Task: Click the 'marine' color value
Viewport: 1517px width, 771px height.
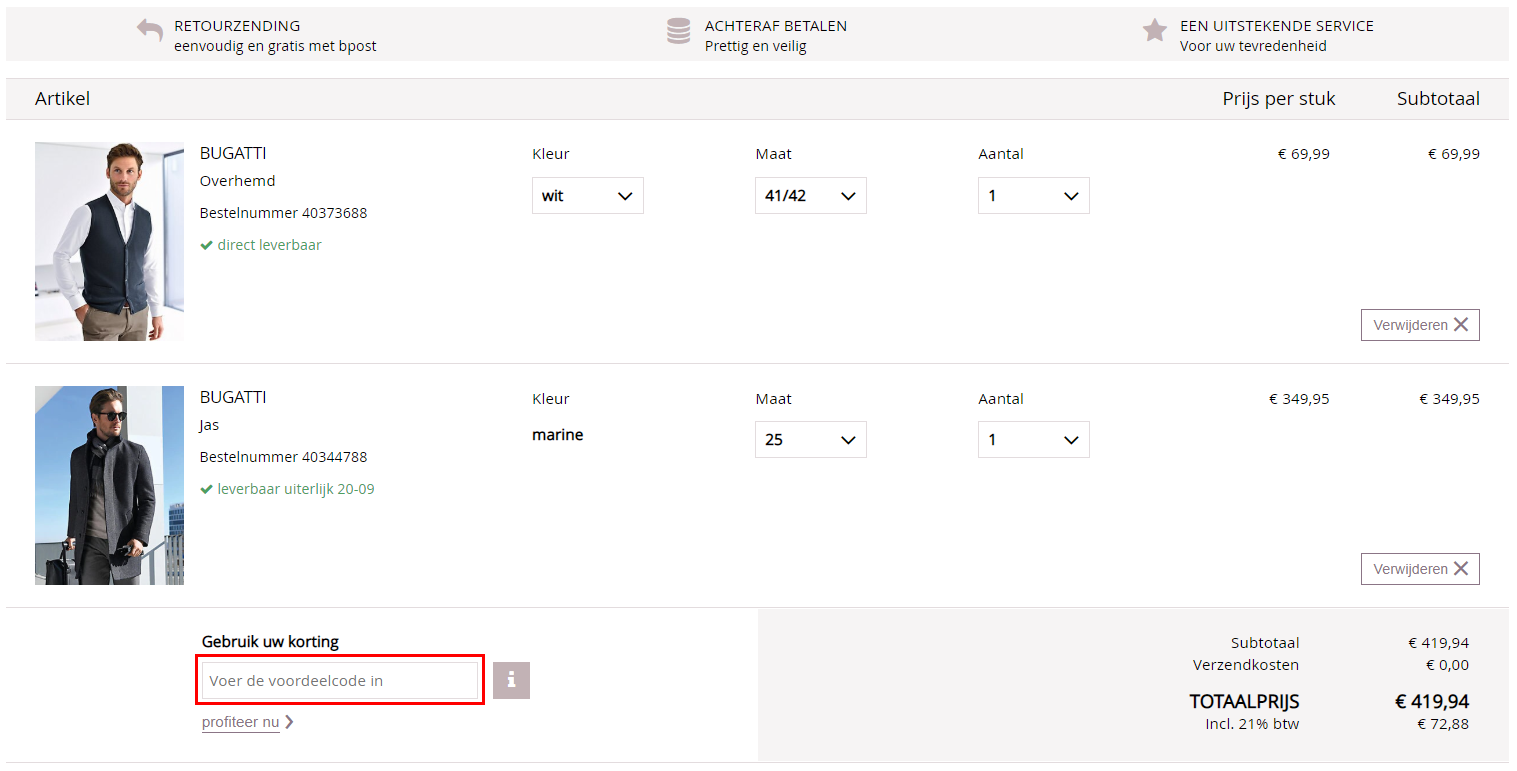Action: tap(558, 435)
